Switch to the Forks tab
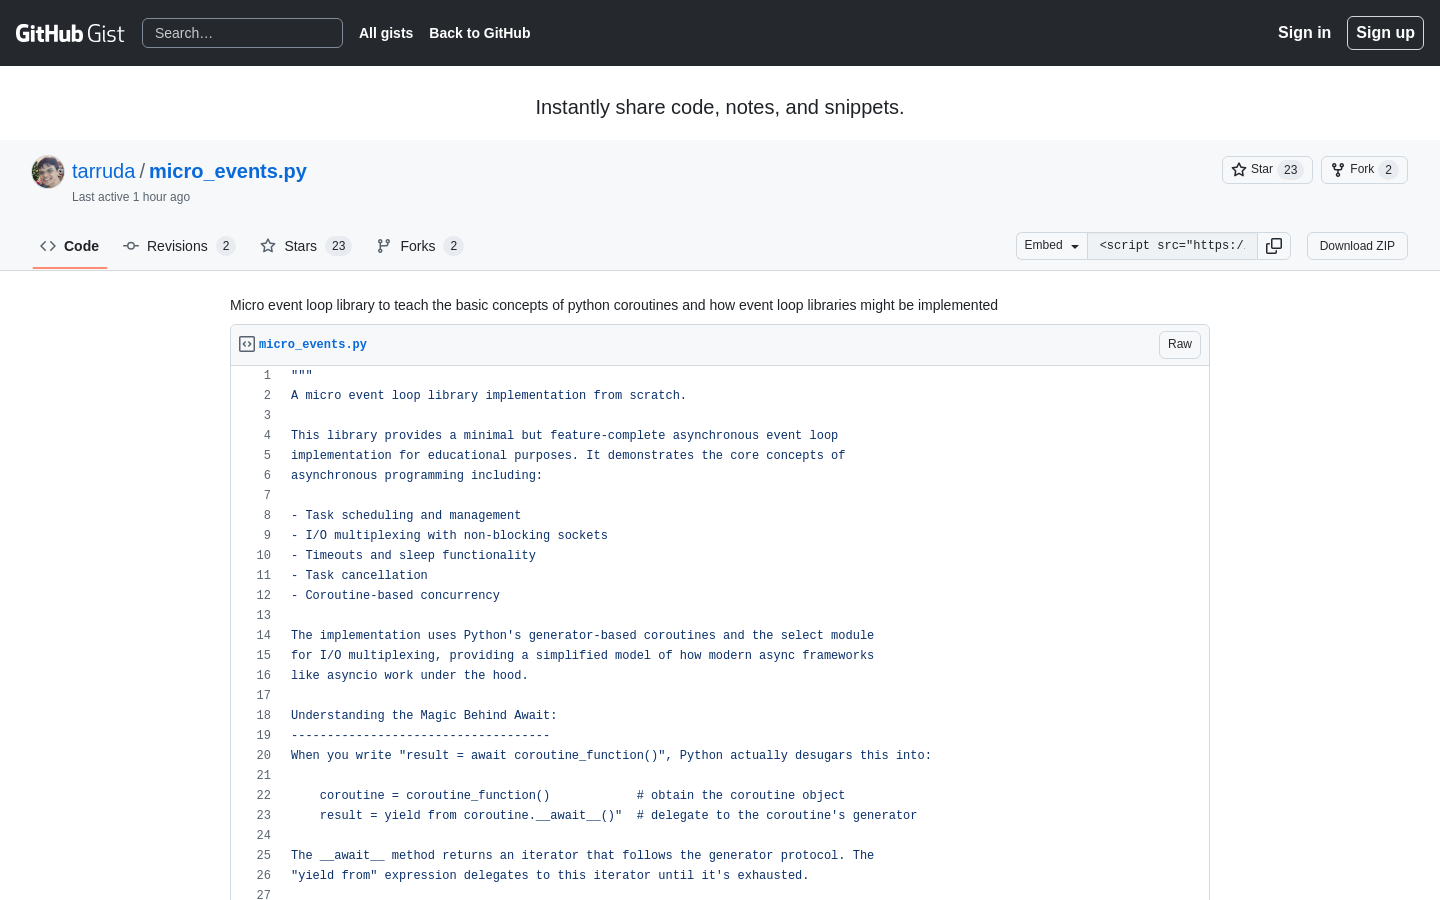The image size is (1440, 900). pos(420,246)
